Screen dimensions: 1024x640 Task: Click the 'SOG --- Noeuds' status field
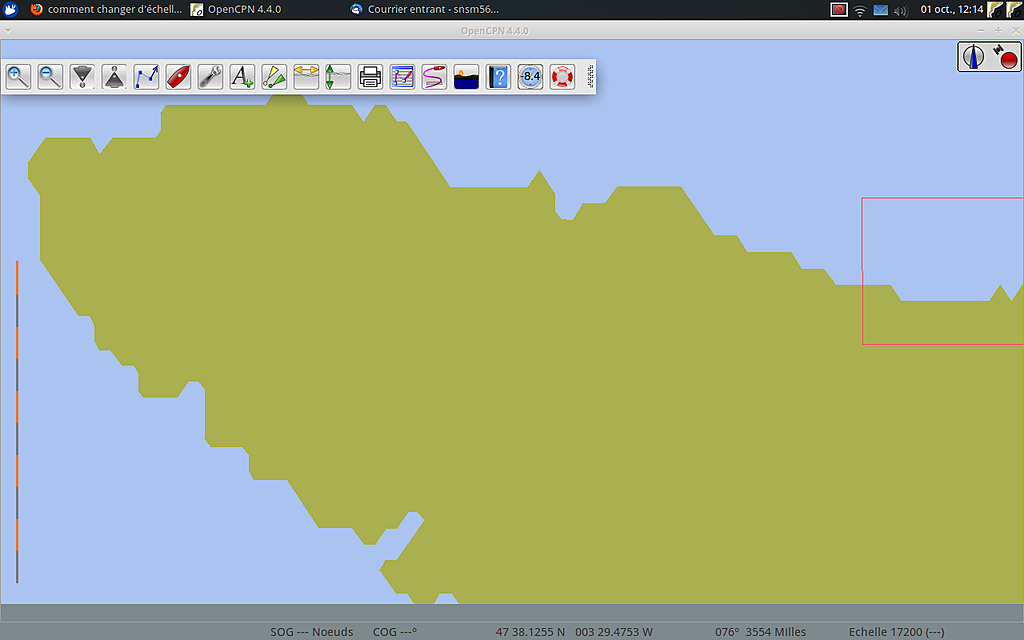pyautogui.click(x=312, y=632)
